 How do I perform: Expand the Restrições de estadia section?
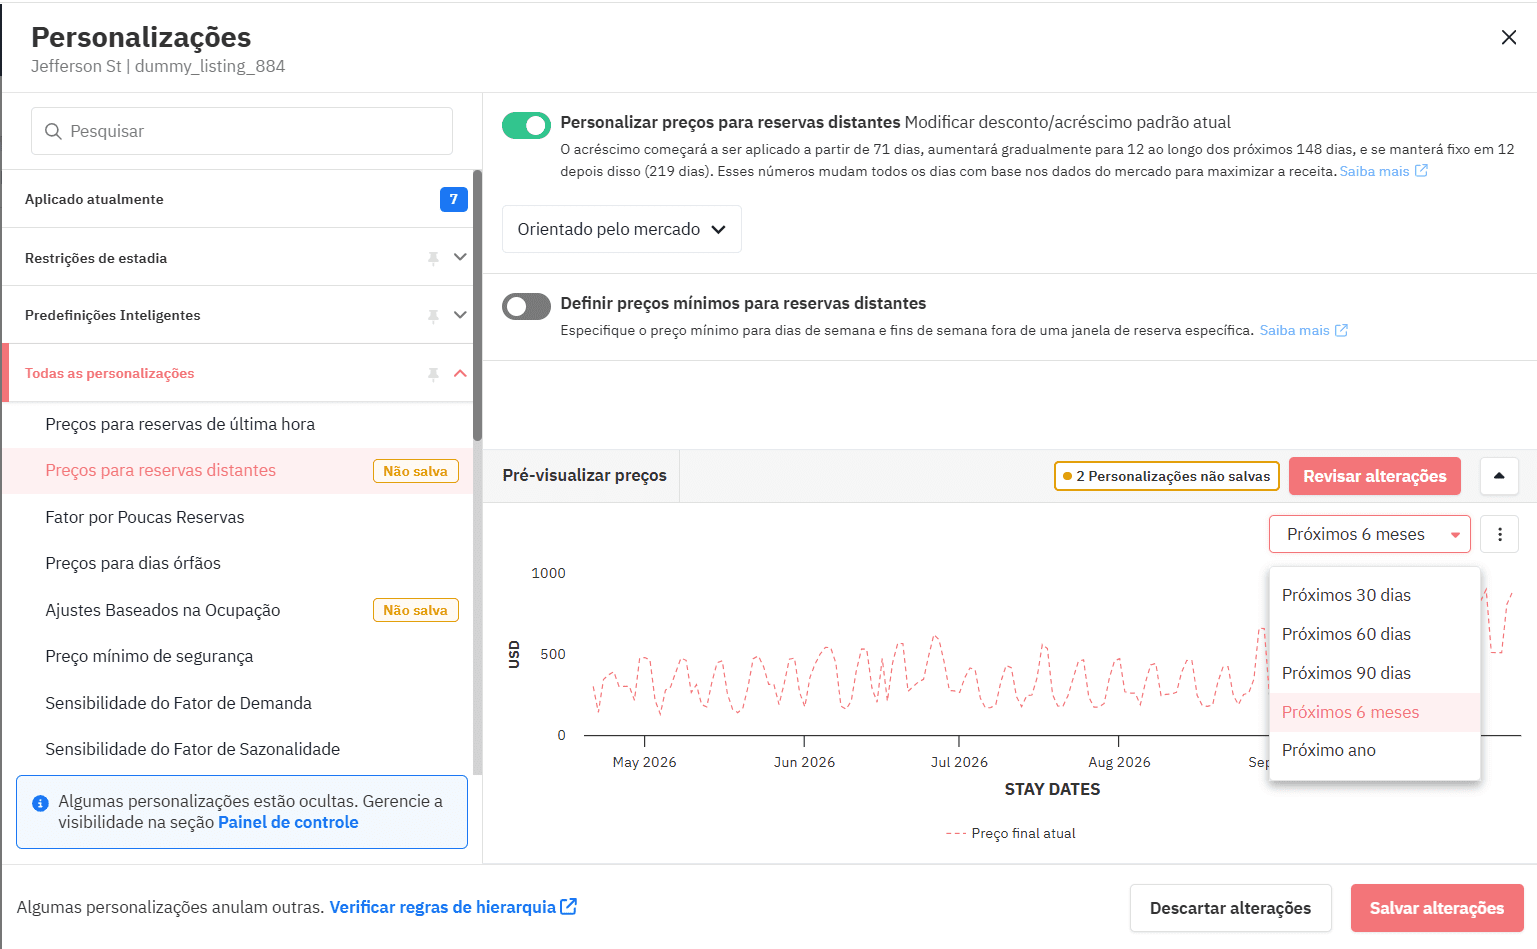pyautogui.click(x=460, y=257)
